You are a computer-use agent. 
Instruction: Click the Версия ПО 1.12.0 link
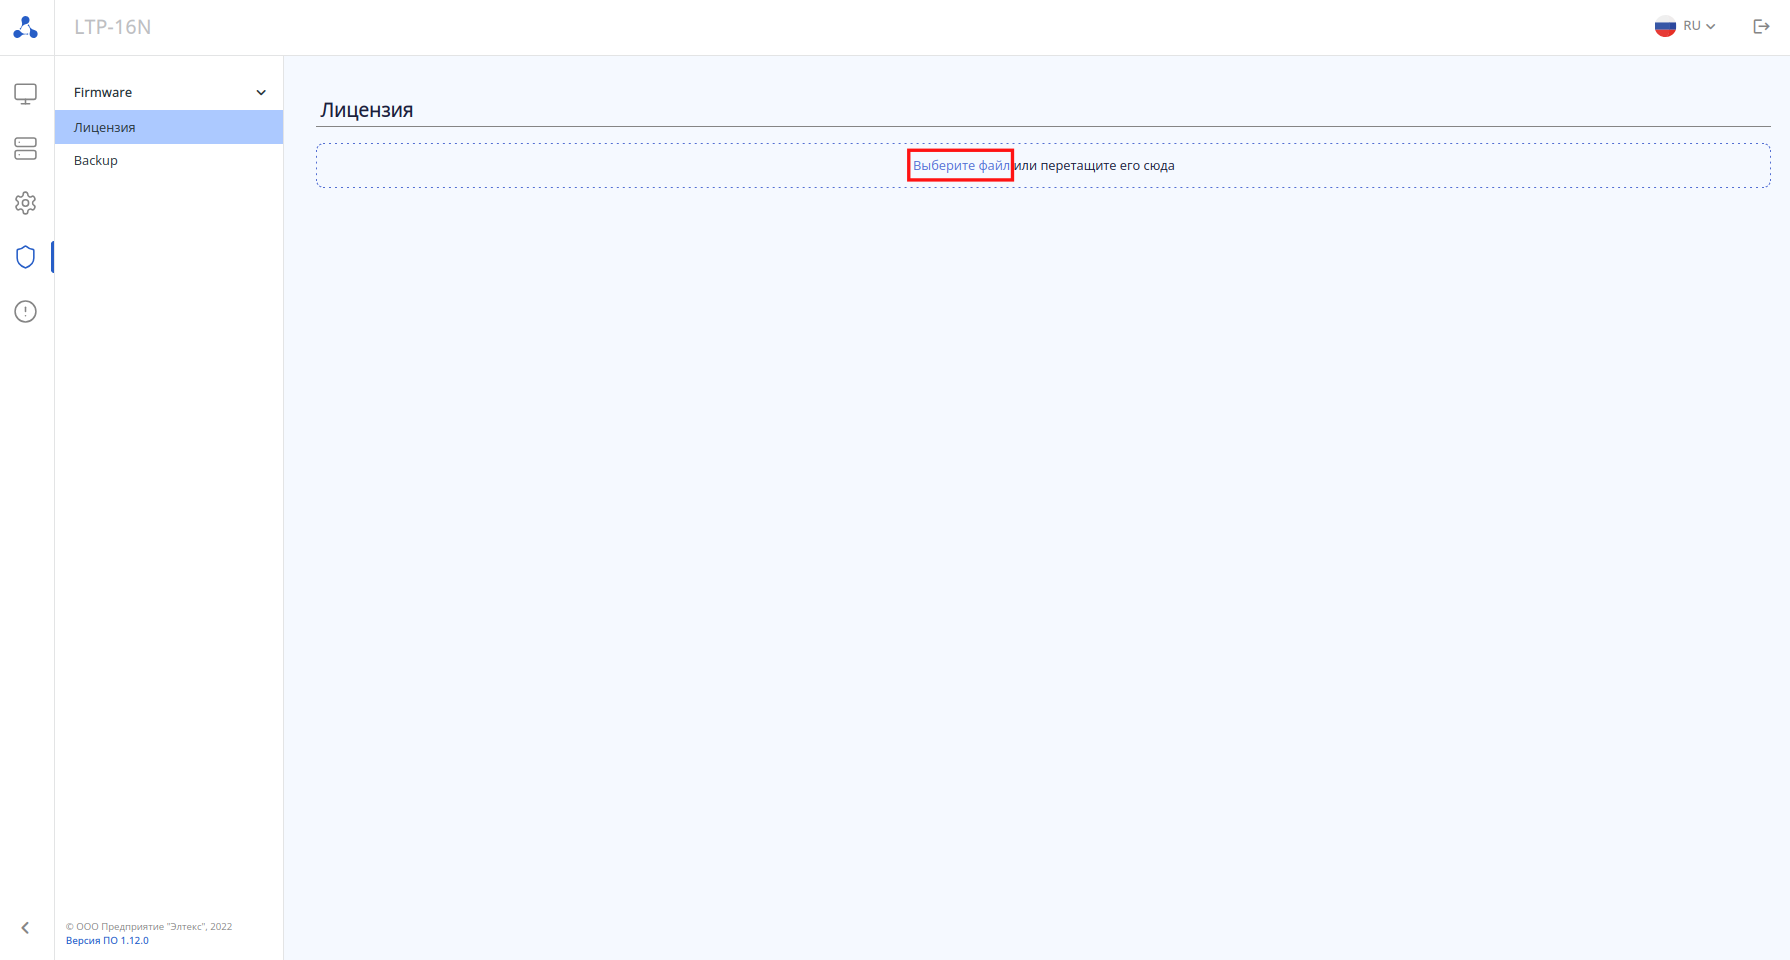(107, 941)
